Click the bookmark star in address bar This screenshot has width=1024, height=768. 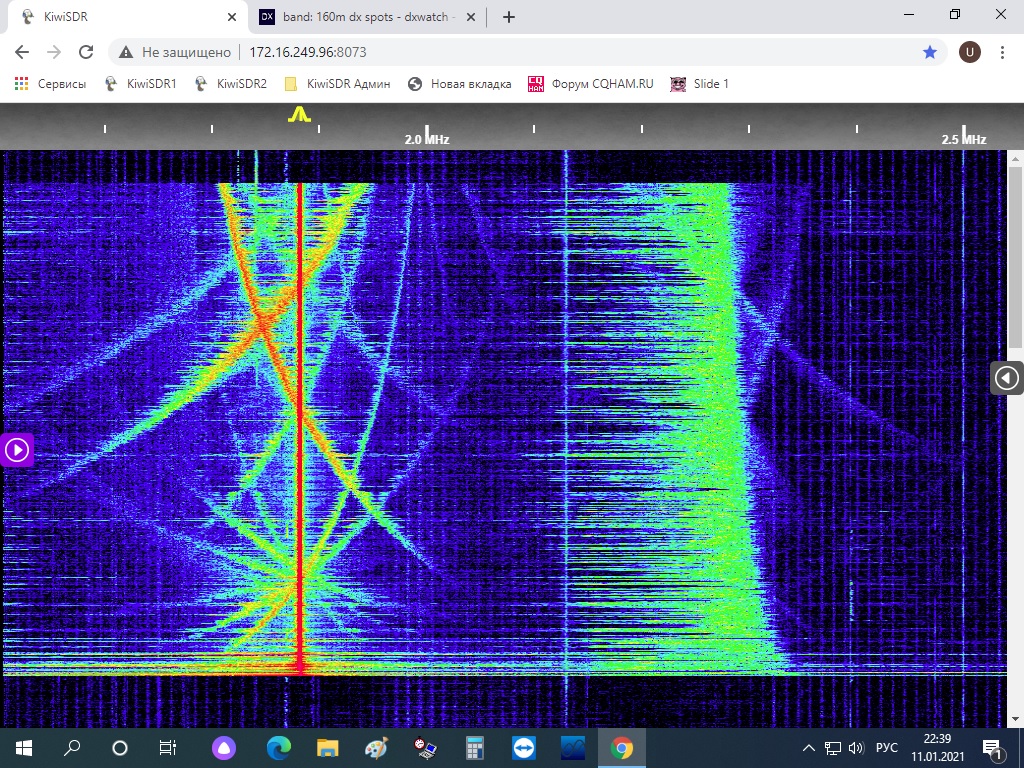coord(930,52)
